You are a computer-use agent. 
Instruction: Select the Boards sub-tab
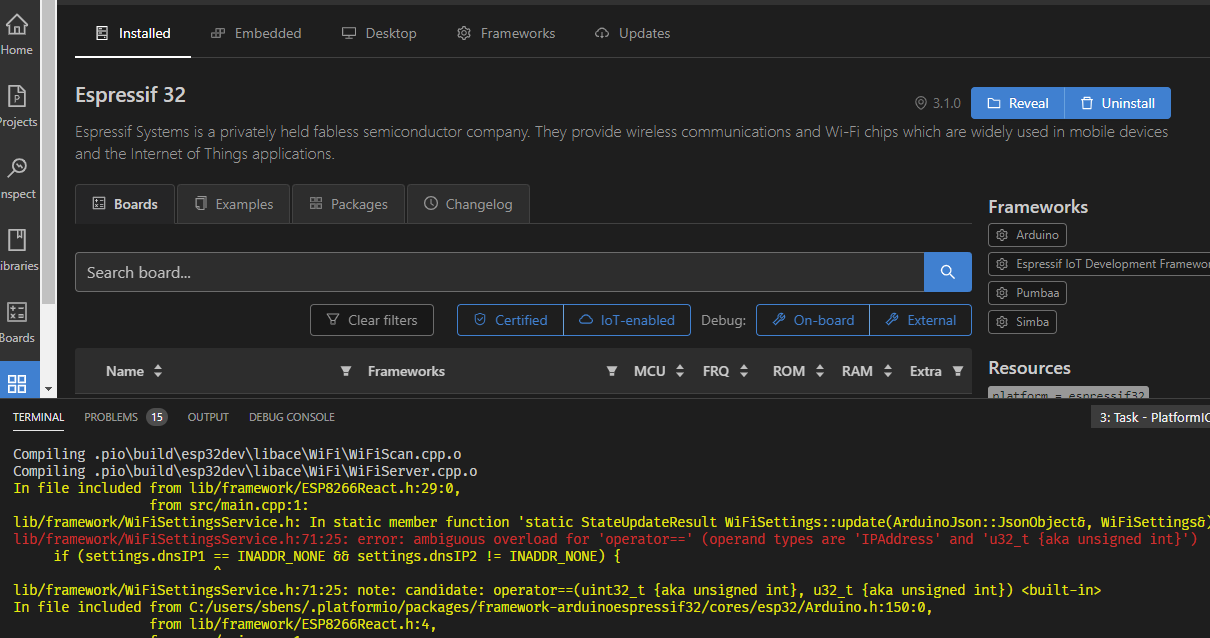(x=125, y=204)
